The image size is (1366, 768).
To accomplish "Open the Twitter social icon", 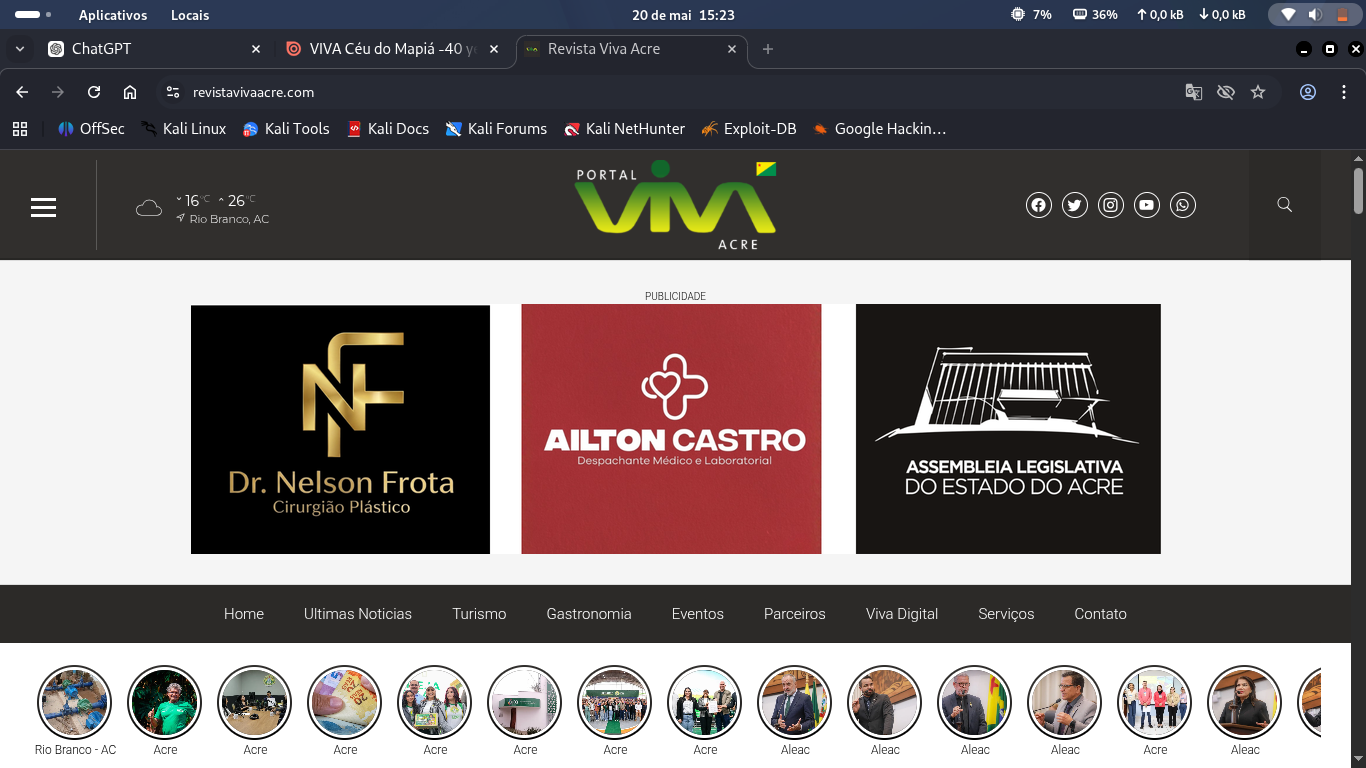I will pos(1075,205).
